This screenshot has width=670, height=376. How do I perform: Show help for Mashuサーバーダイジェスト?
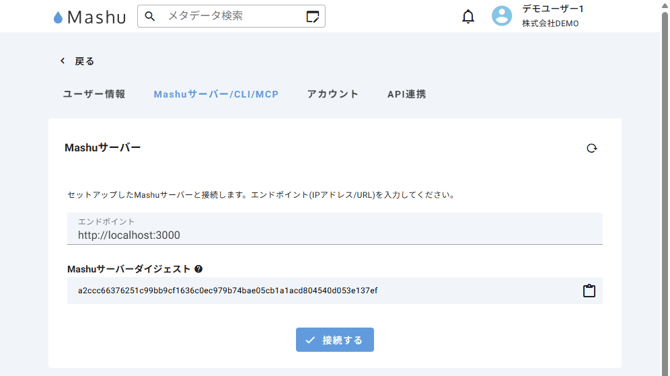point(198,269)
